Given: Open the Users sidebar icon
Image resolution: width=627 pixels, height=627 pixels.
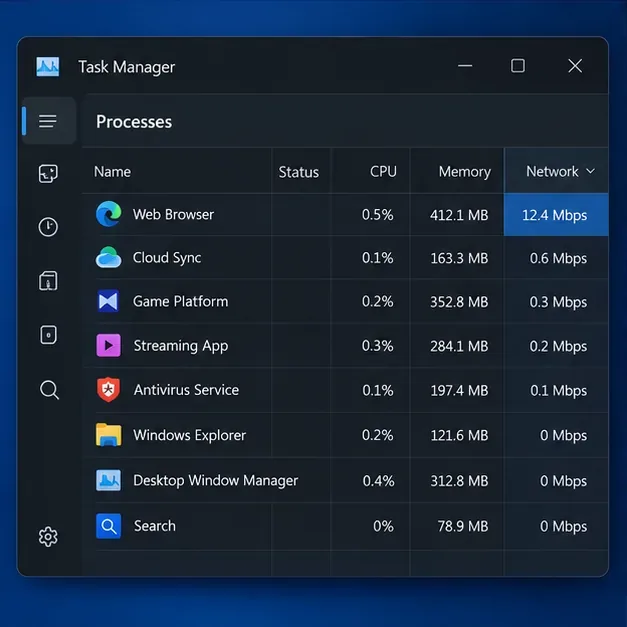Looking at the screenshot, I should (48, 335).
